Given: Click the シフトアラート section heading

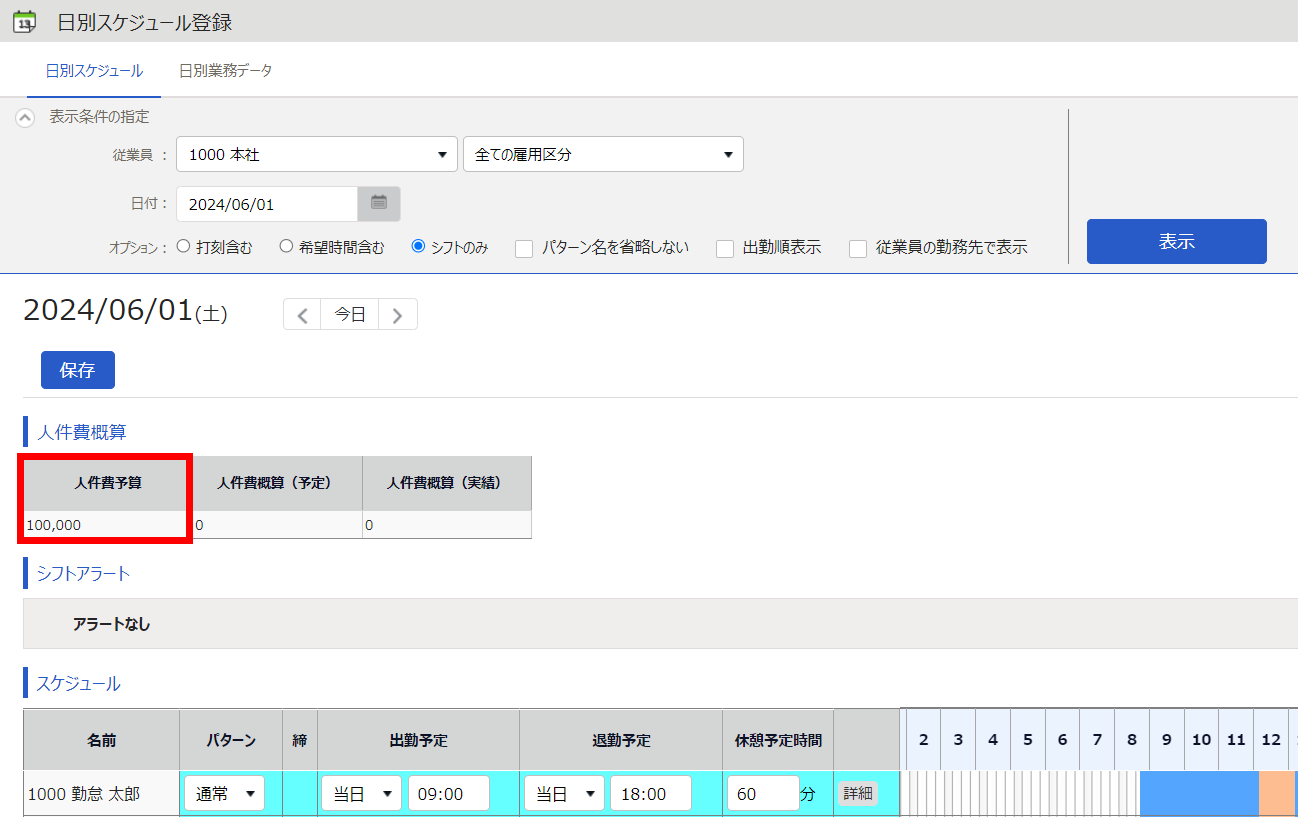Looking at the screenshot, I should tap(83, 574).
